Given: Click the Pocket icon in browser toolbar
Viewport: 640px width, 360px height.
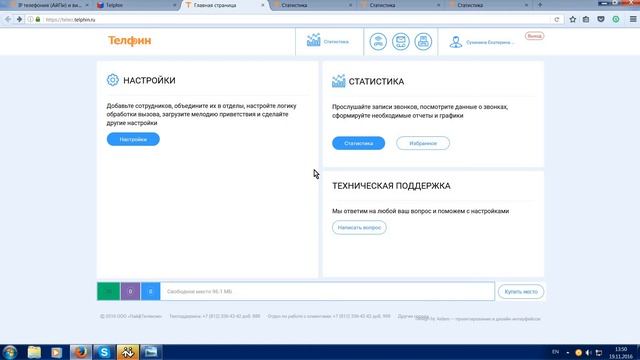Looking at the screenshot, I should 600,19.
